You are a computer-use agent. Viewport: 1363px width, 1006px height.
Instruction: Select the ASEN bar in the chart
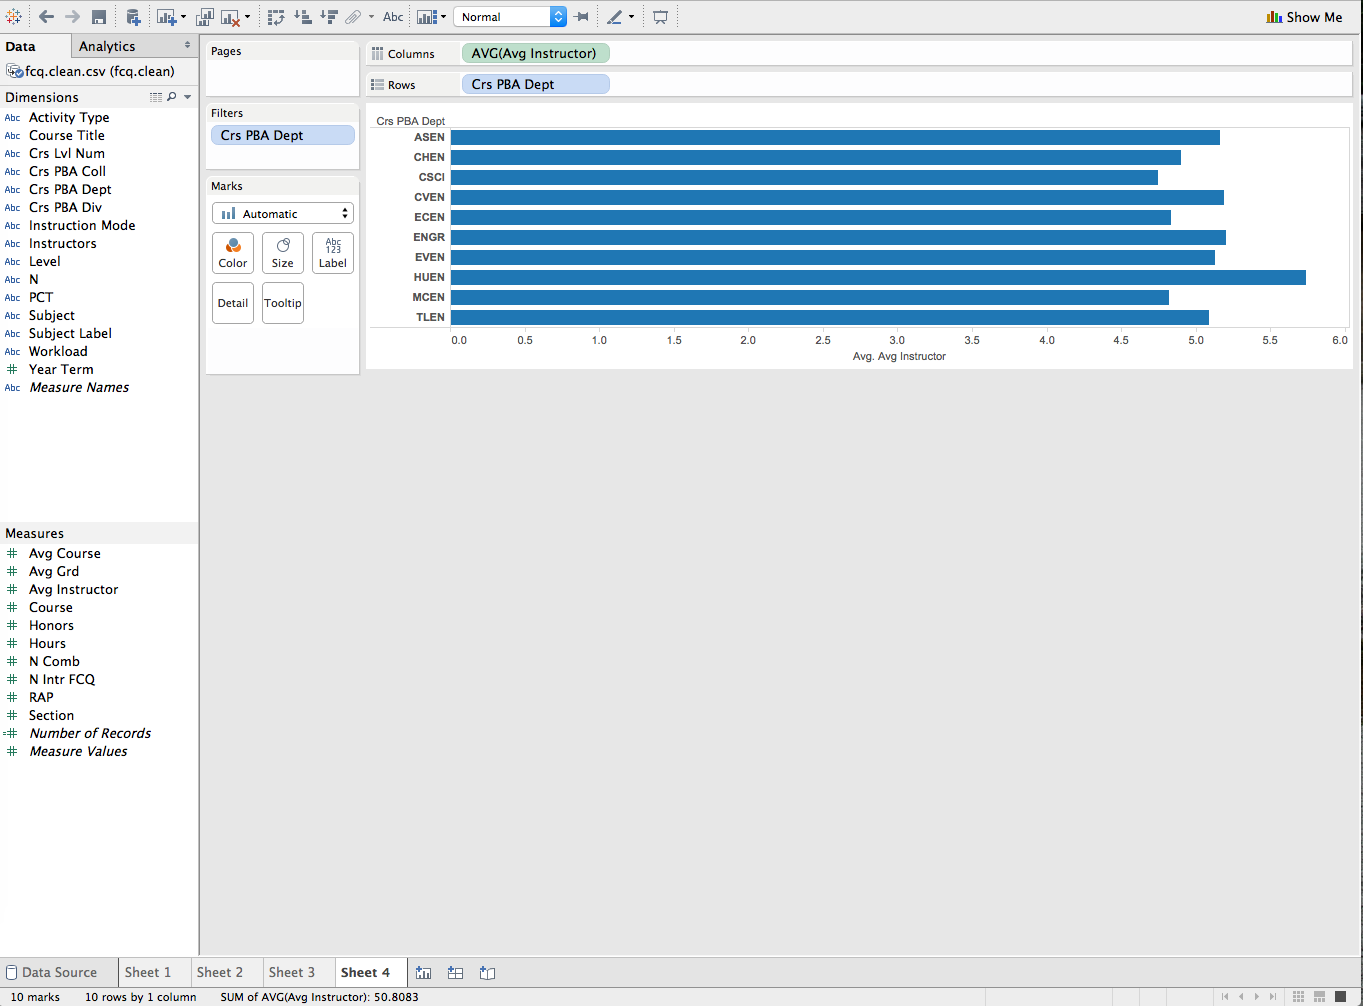(x=835, y=137)
